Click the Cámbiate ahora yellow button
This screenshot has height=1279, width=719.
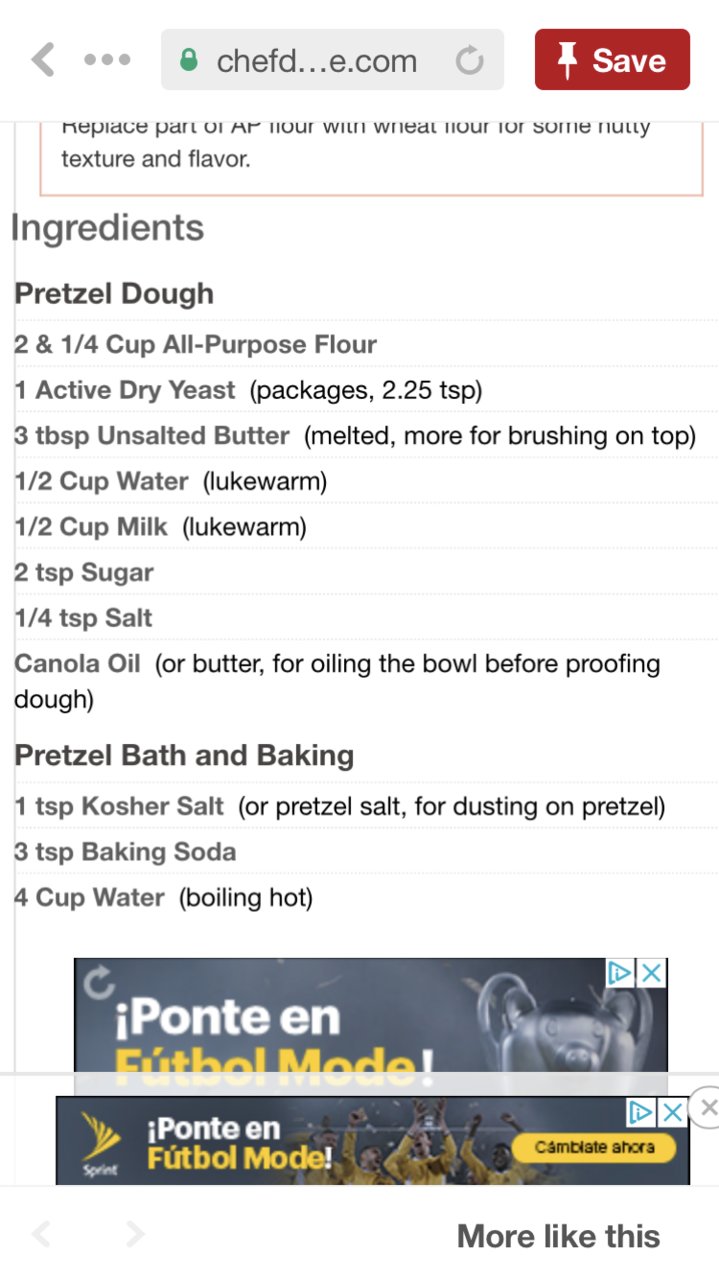tap(594, 1147)
